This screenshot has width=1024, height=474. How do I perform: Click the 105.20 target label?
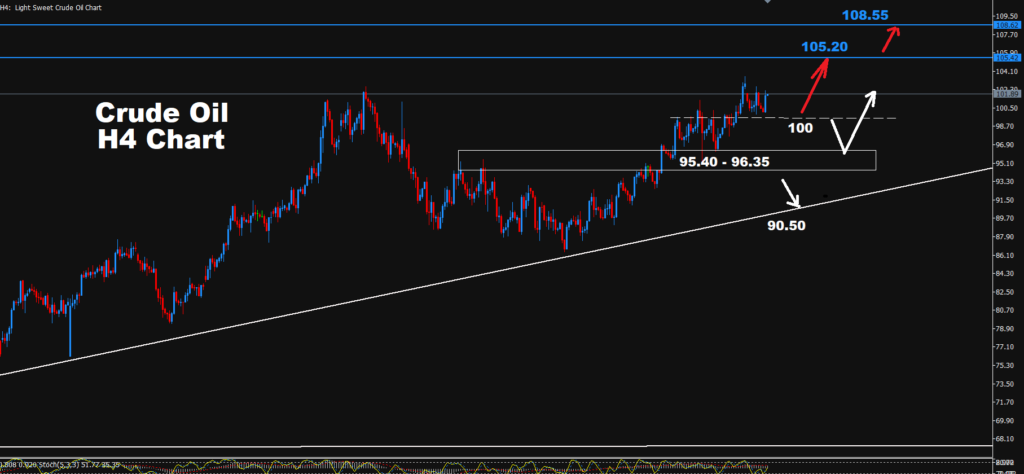pyautogui.click(x=825, y=46)
